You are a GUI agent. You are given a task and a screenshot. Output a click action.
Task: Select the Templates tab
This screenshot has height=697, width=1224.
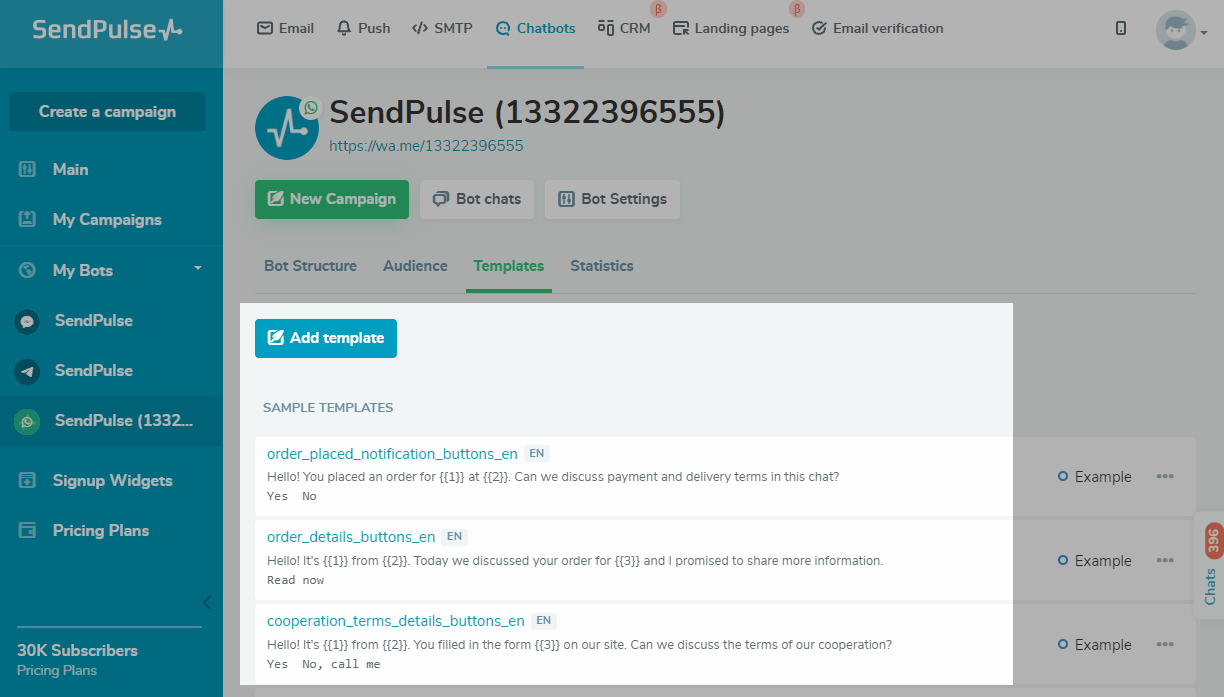[x=509, y=266]
